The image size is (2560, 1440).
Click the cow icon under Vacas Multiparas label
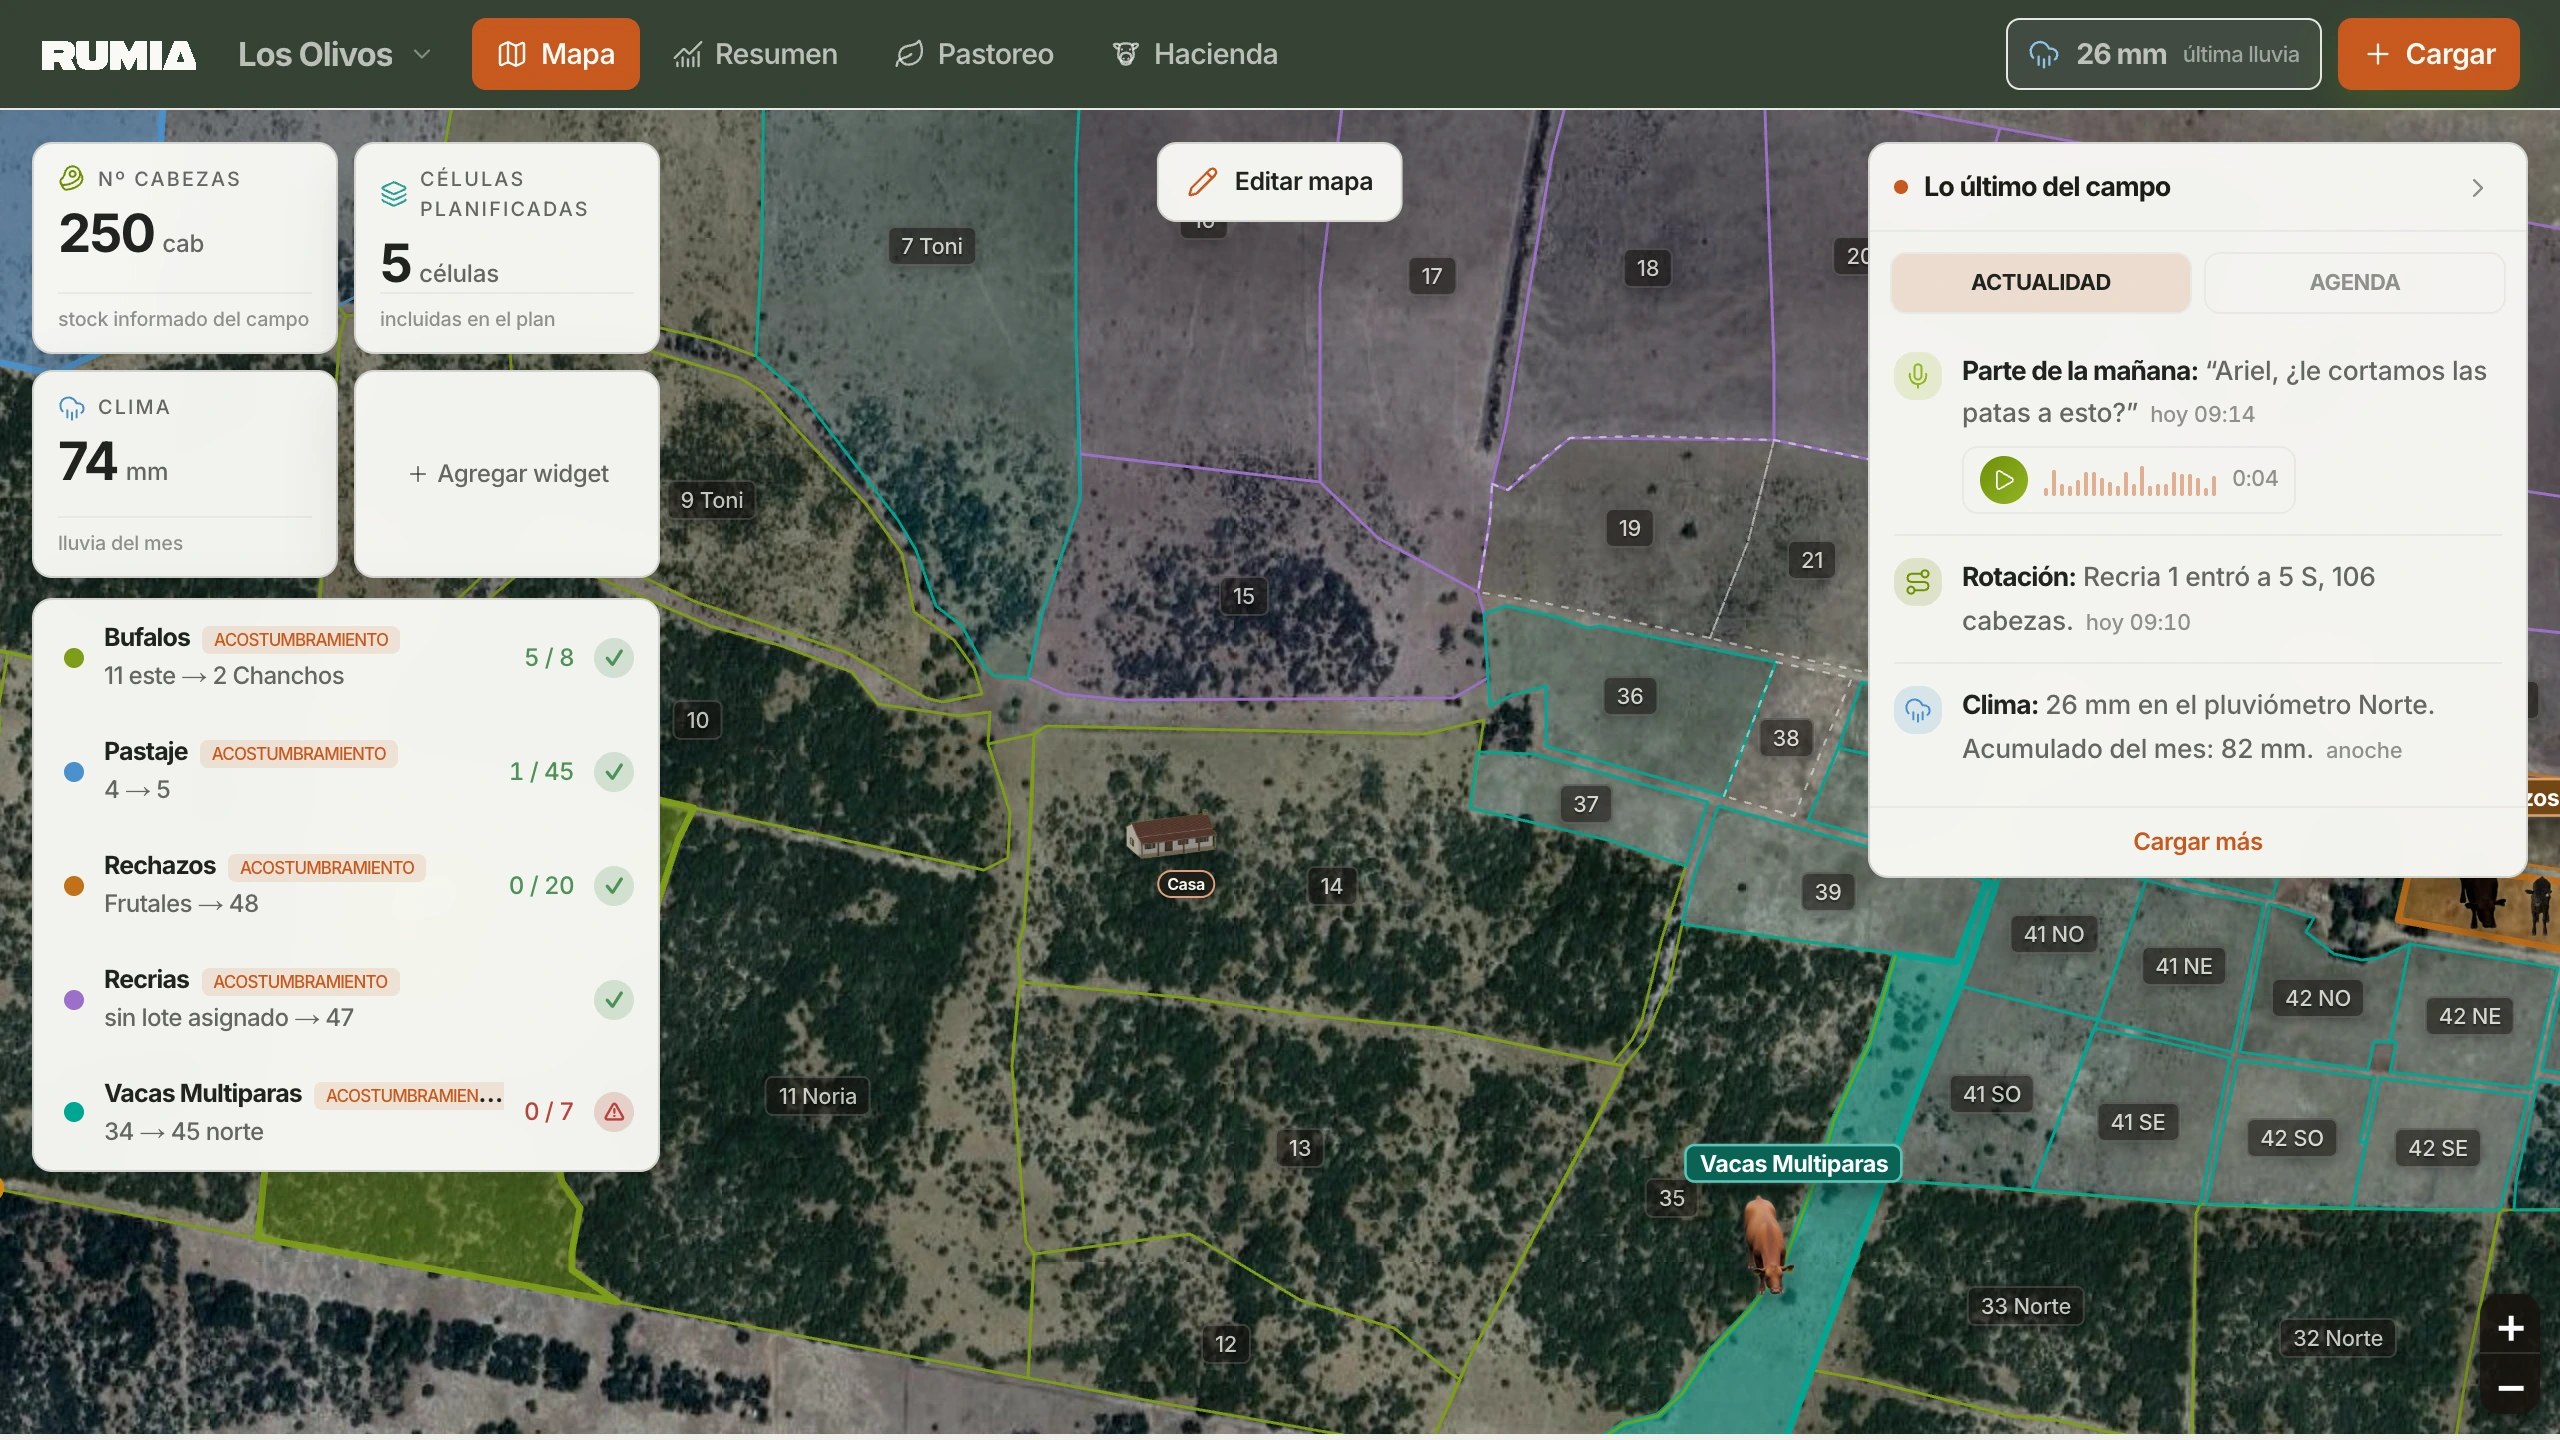[1767, 1245]
